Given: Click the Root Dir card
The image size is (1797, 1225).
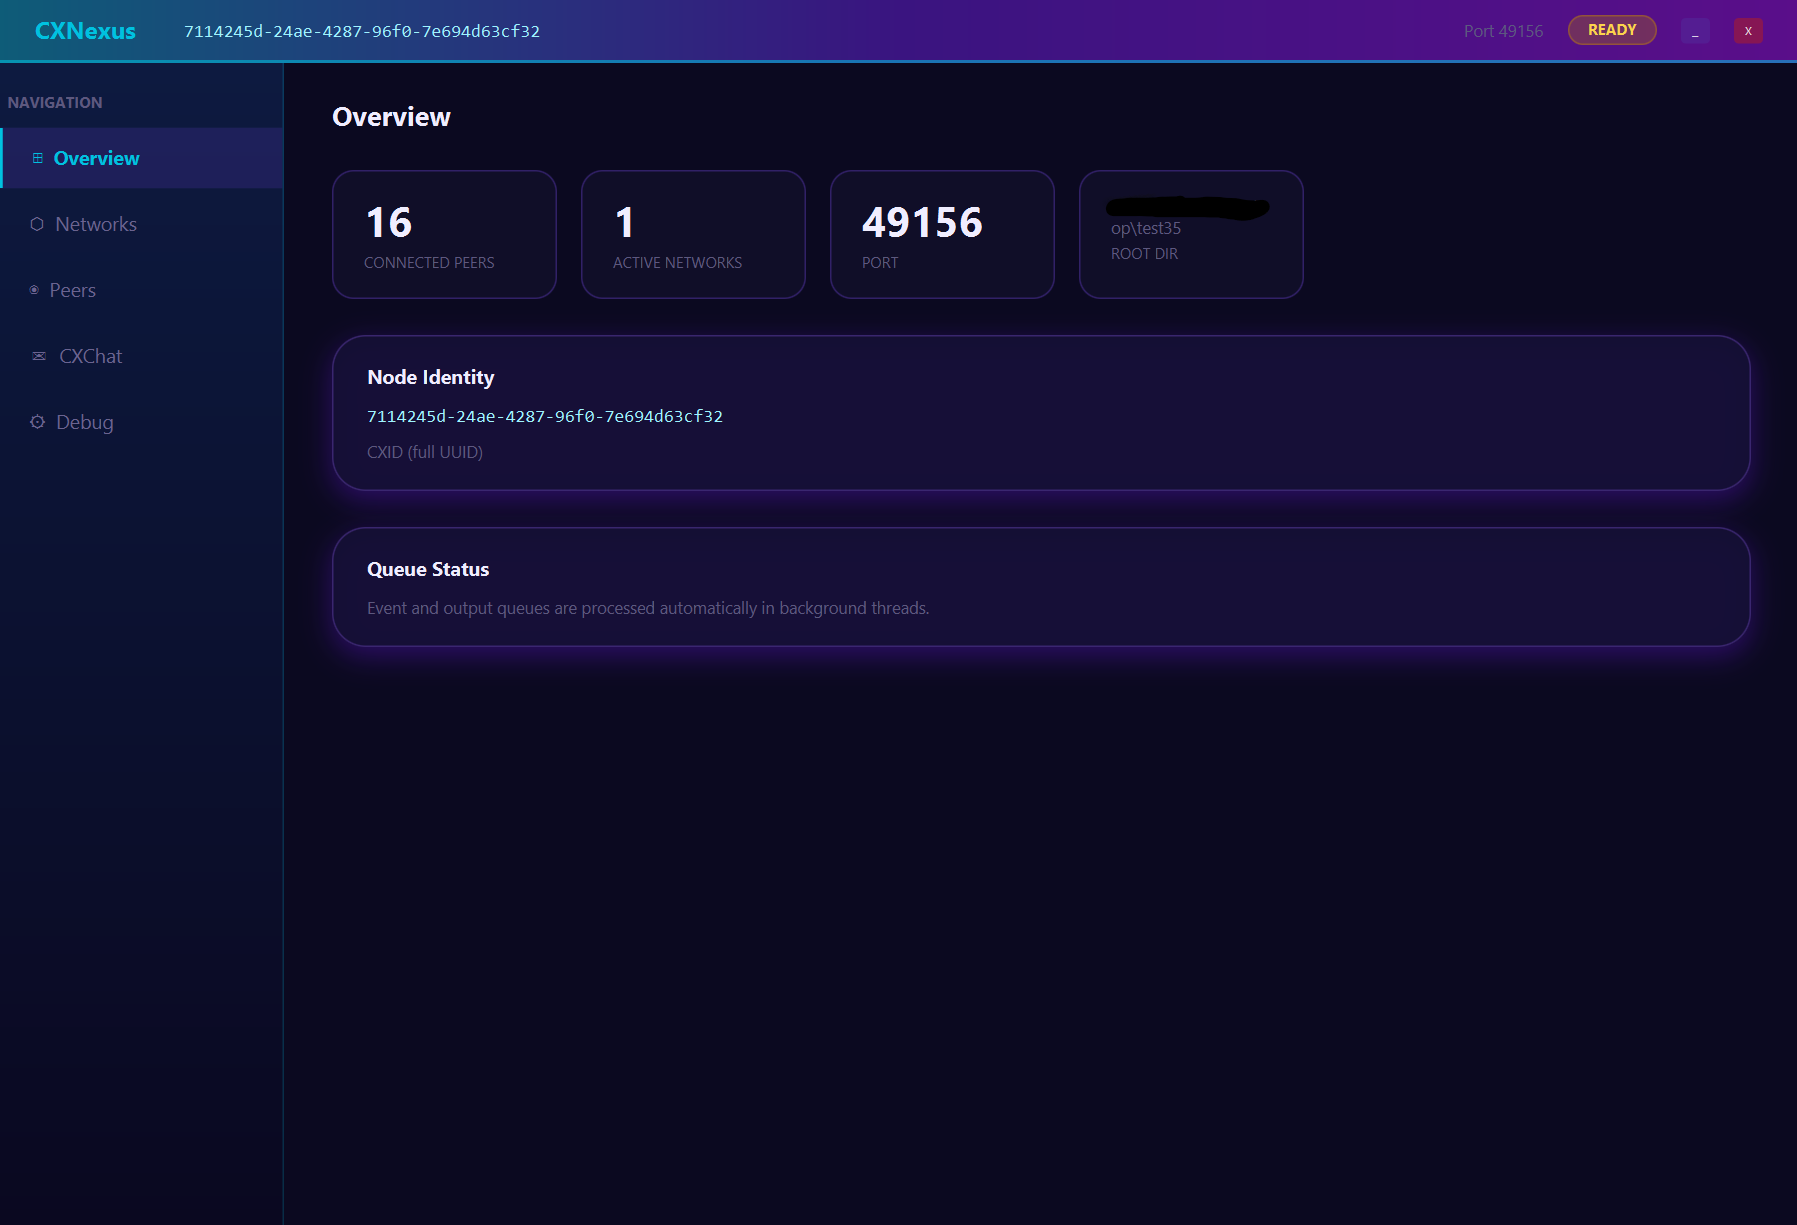Looking at the screenshot, I should pos(1191,234).
